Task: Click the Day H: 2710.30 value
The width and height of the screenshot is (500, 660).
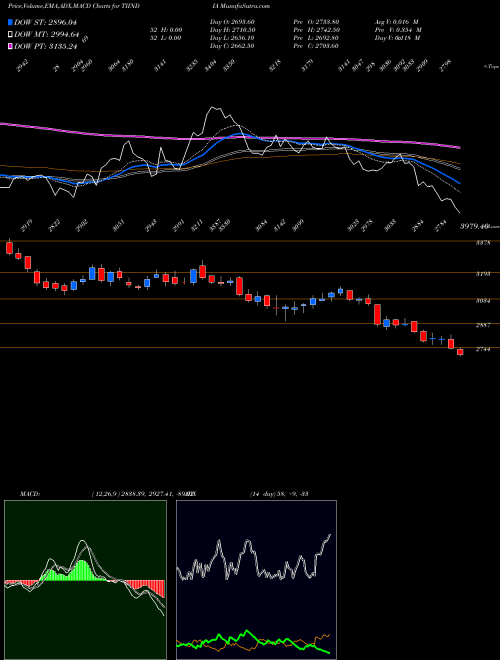Action: tap(232, 30)
